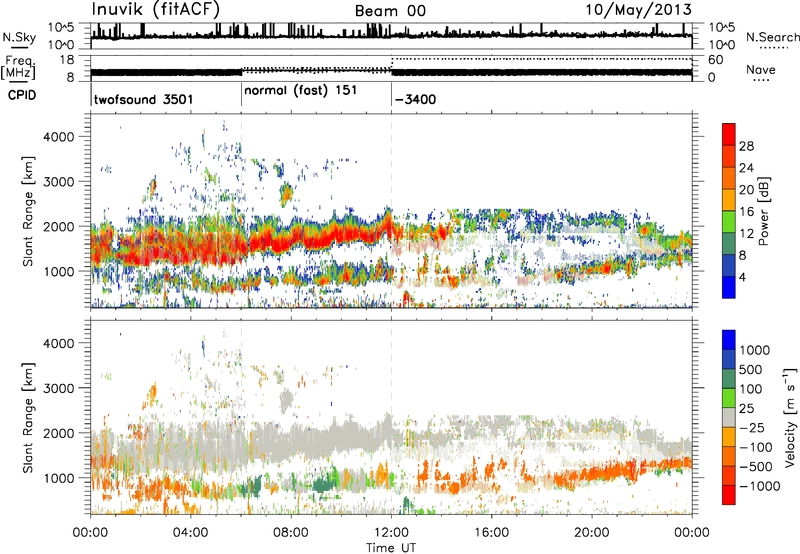This screenshot has height=554, width=800.
Task: Click the 'Time UT' axis title
Action: click(391, 548)
